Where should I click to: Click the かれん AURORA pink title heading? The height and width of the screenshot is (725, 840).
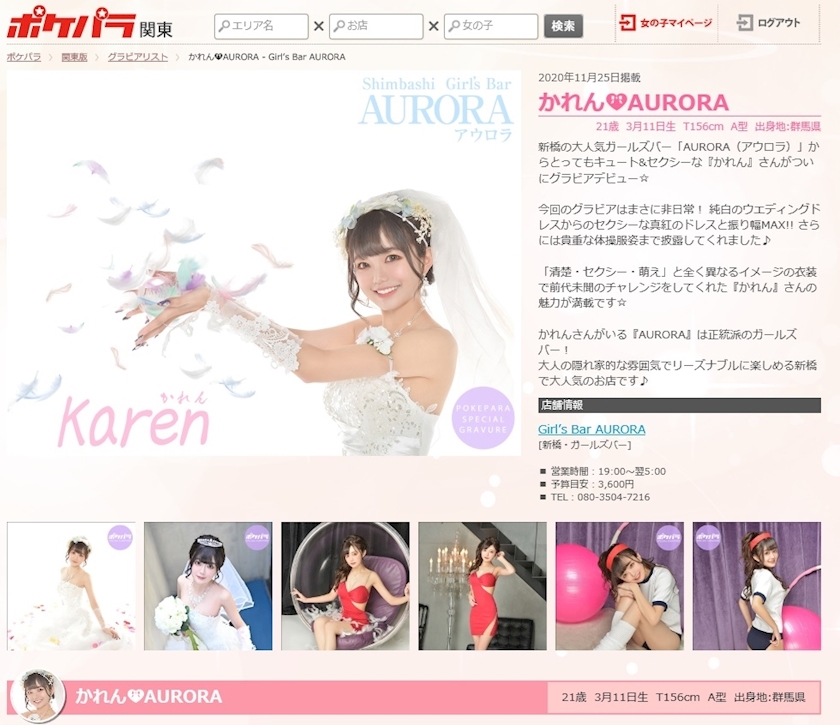click(x=634, y=102)
